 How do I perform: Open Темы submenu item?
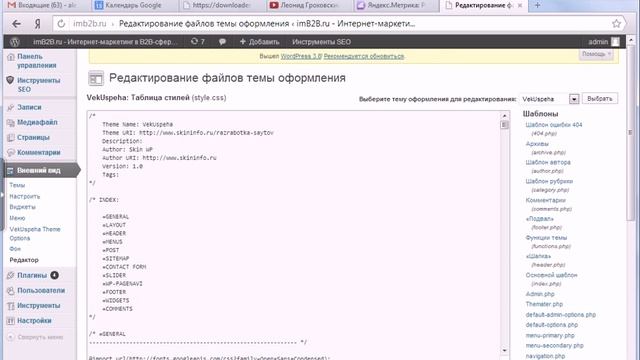[x=17, y=185]
